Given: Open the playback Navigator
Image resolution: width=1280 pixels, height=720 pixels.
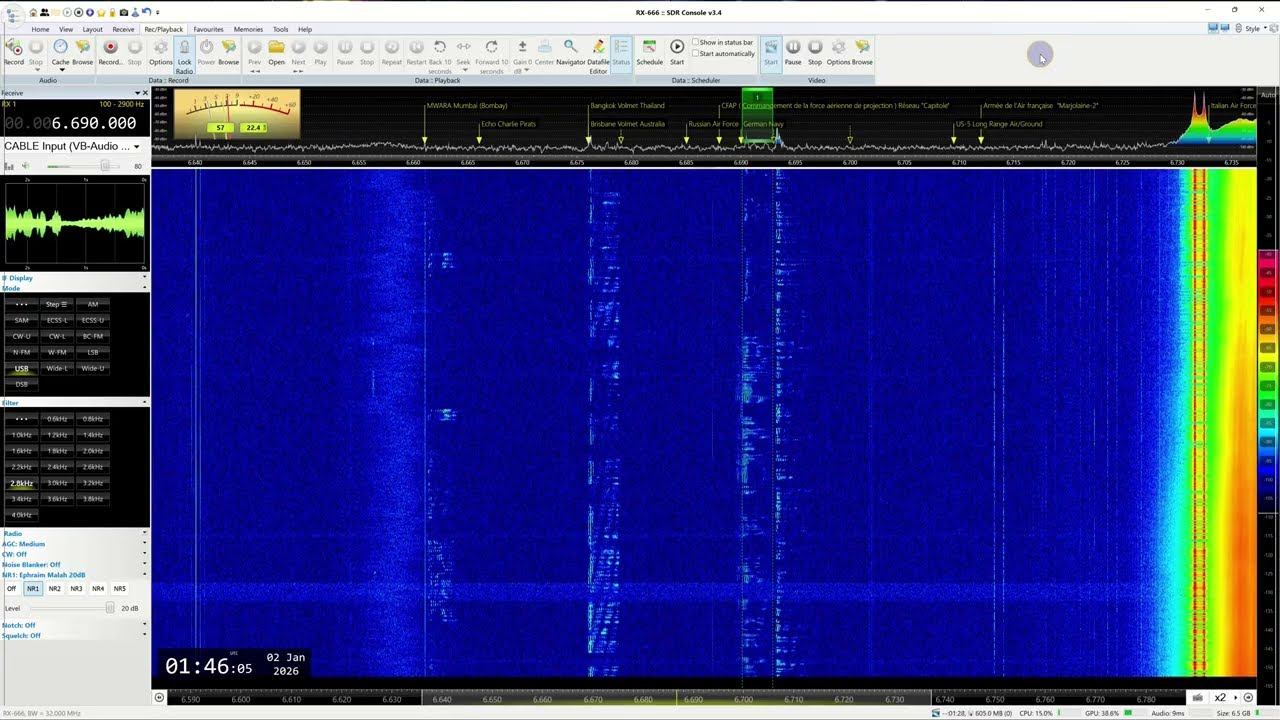Looking at the screenshot, I should coord(571,51).
